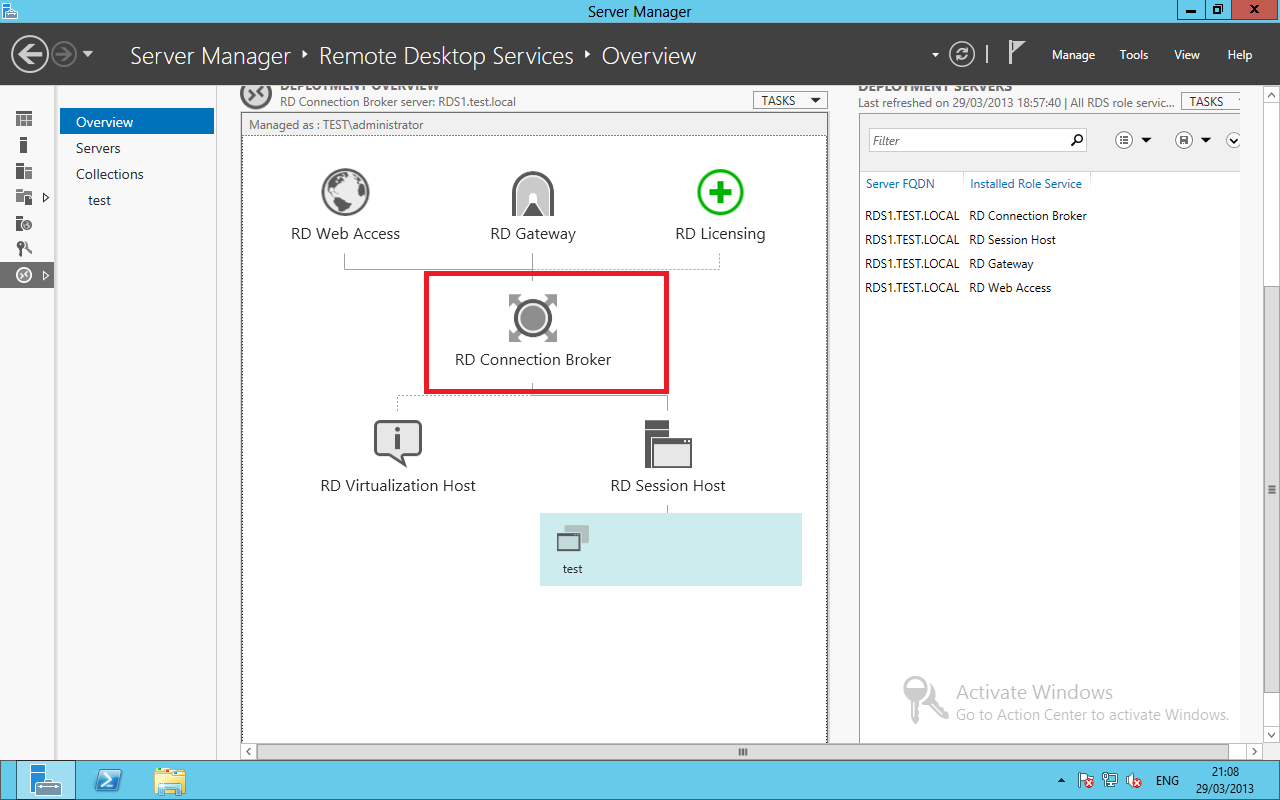Open the Local Server sidebar icon
The height and width of the screenshot is (800, 1280).
click(24, 145)
